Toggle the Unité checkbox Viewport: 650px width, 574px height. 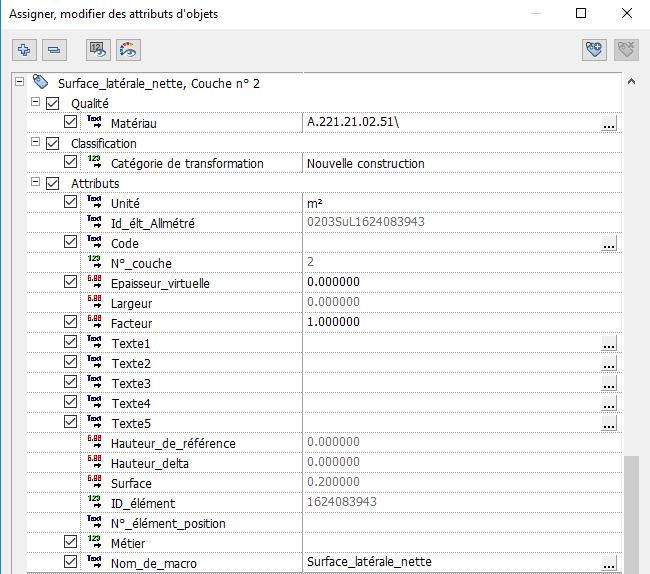[70, 202]
